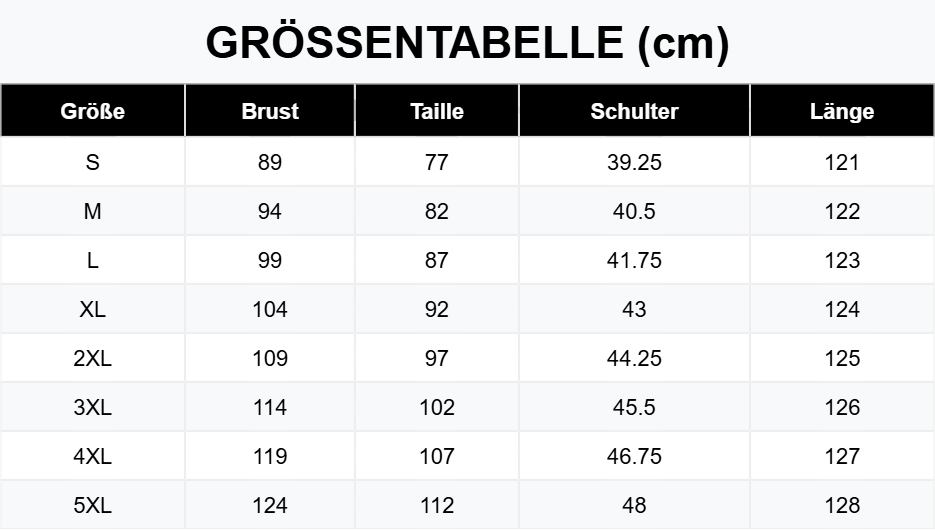Select the 4XL size cell

(x=92, y=456)
